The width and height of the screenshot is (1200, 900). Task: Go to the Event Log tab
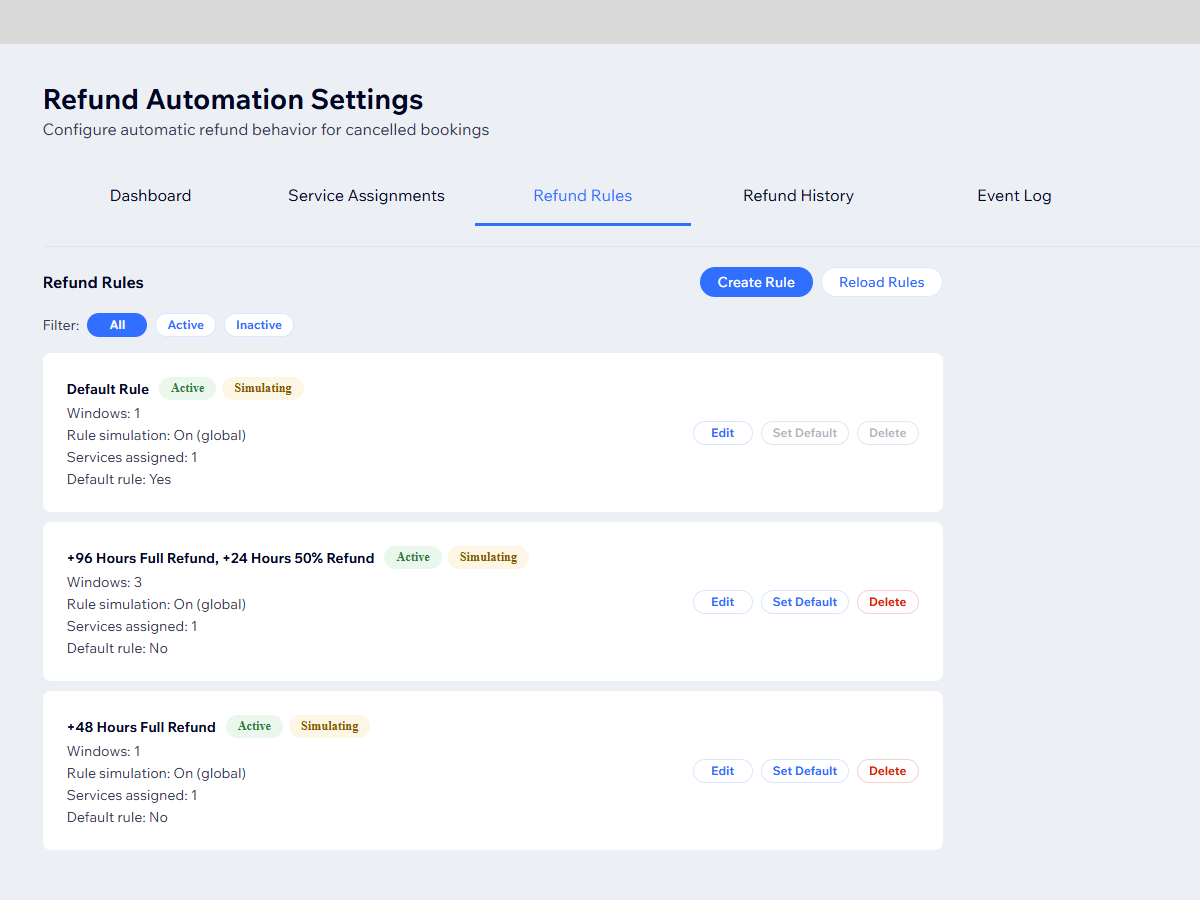(1014, 196)
